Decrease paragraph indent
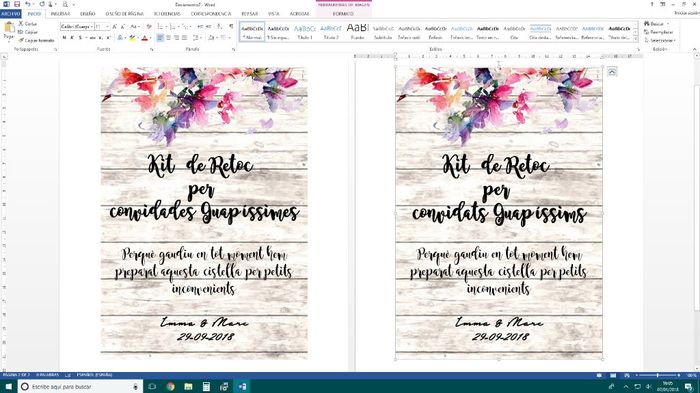This screenshot has height=393, width=700. coord(200,27)
